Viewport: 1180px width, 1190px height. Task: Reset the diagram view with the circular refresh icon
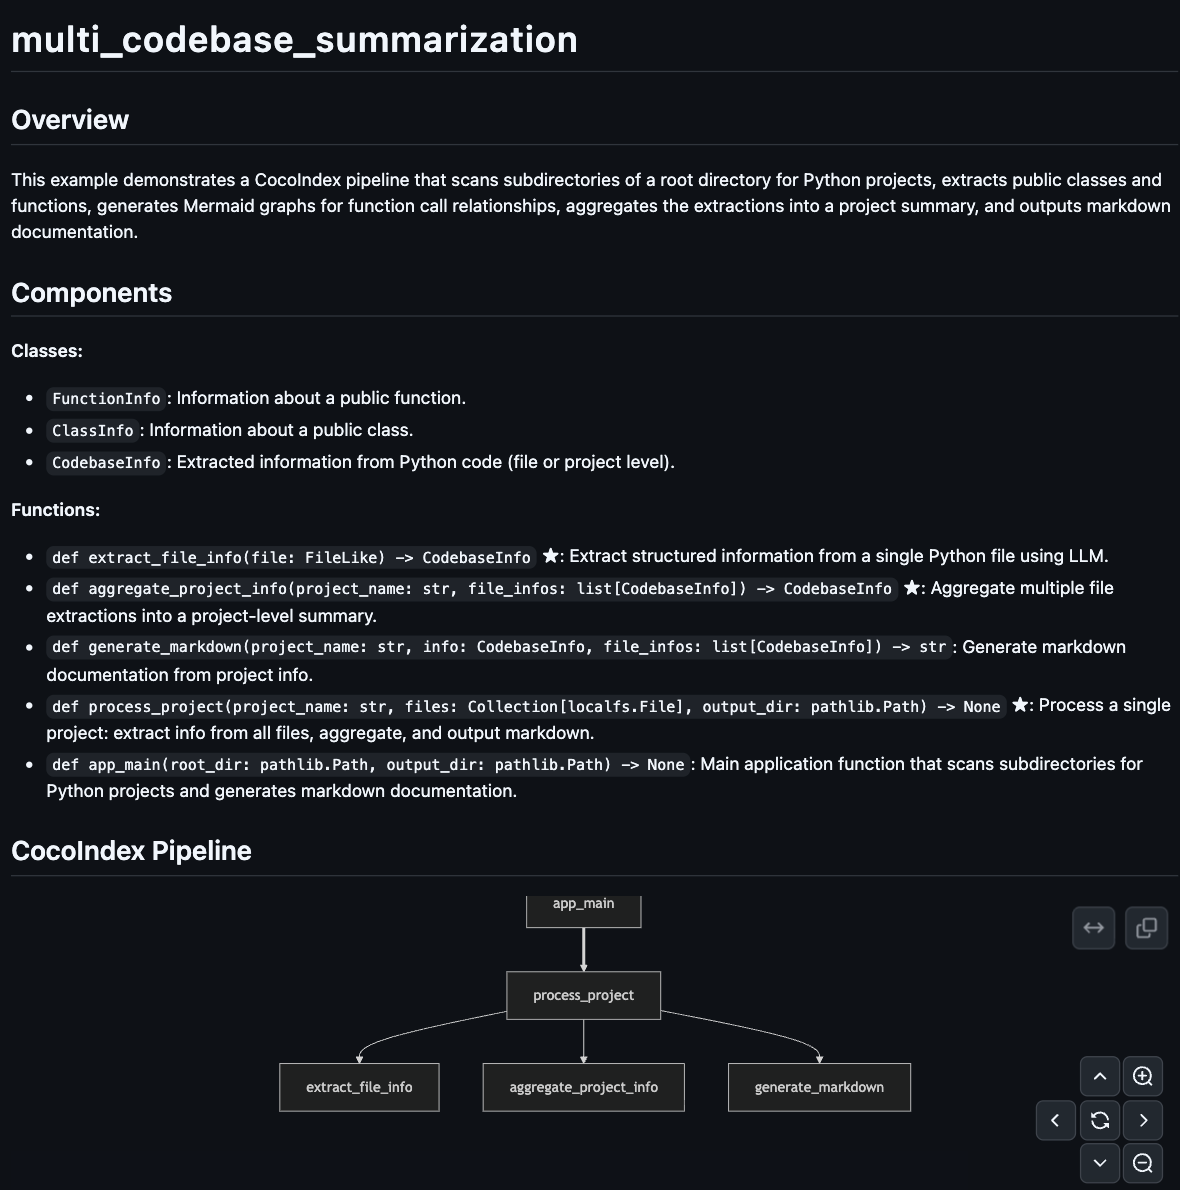pyautogui.click(x=1100, y=1120)
